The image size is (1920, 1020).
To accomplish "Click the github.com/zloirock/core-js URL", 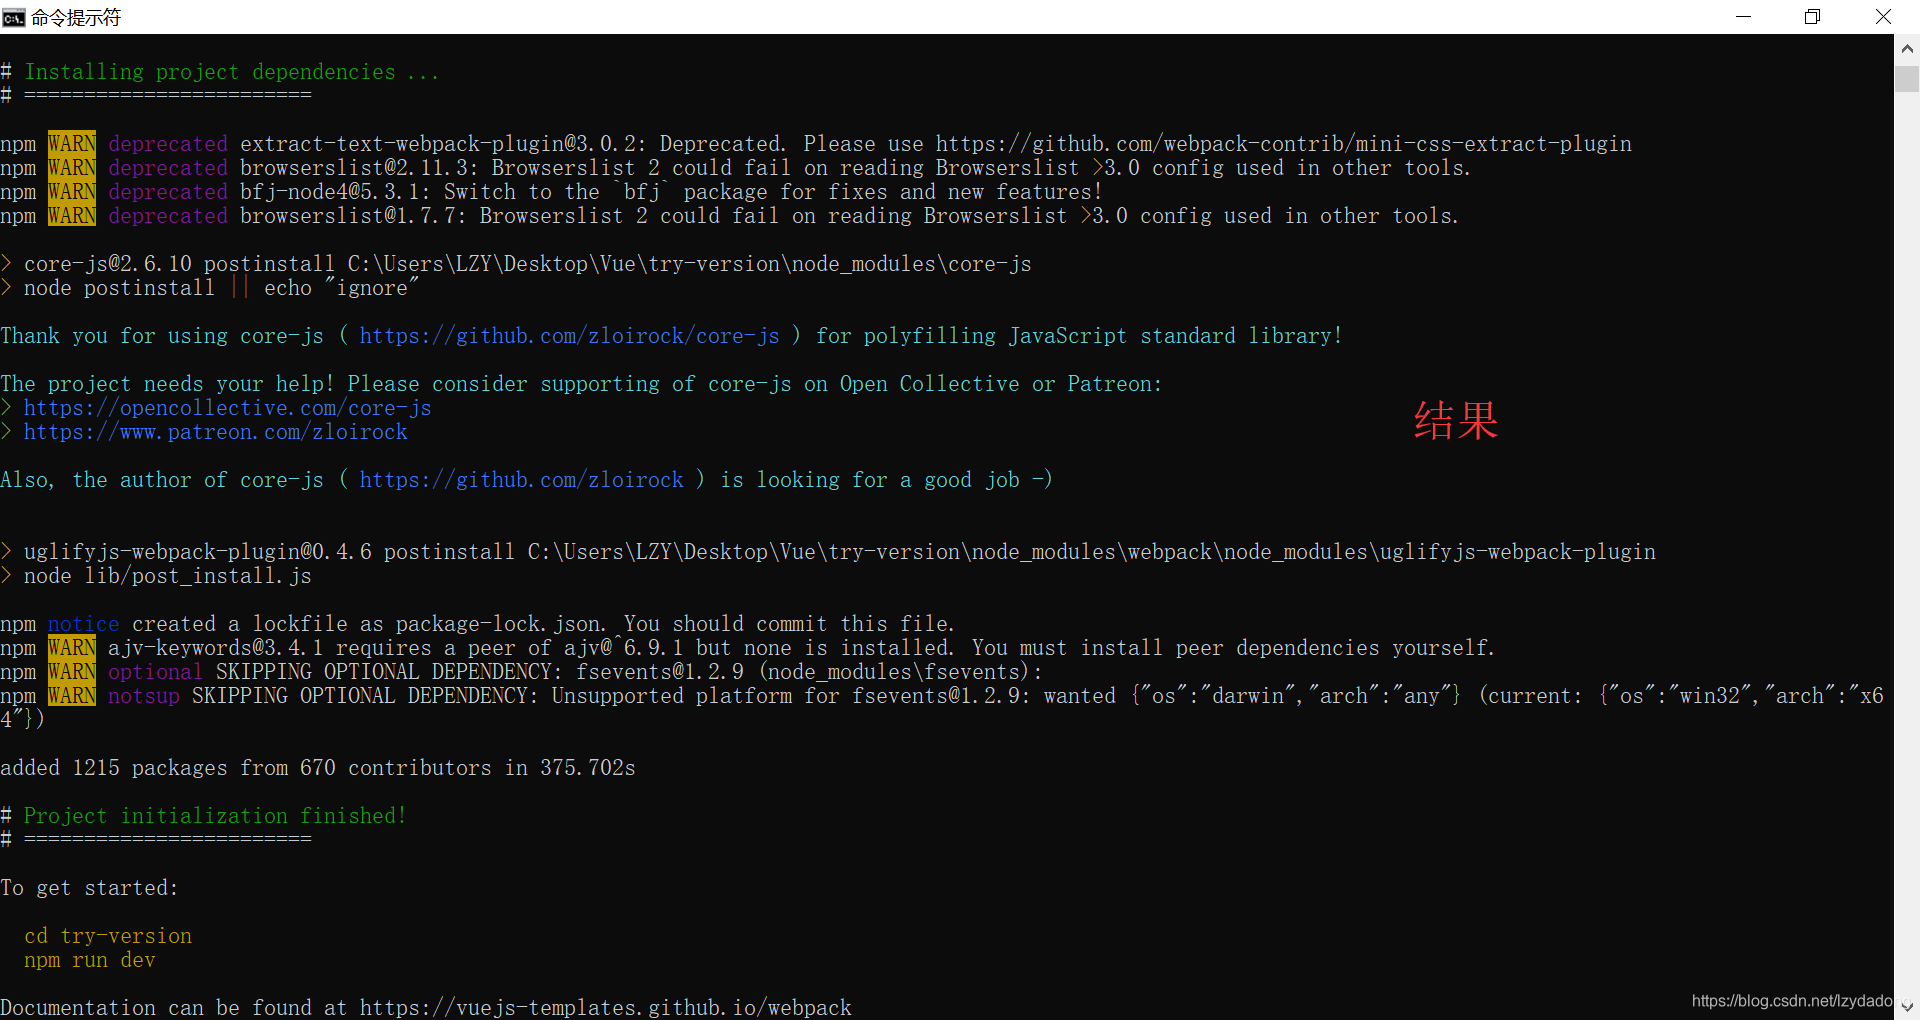I will [x=569, y=336].
